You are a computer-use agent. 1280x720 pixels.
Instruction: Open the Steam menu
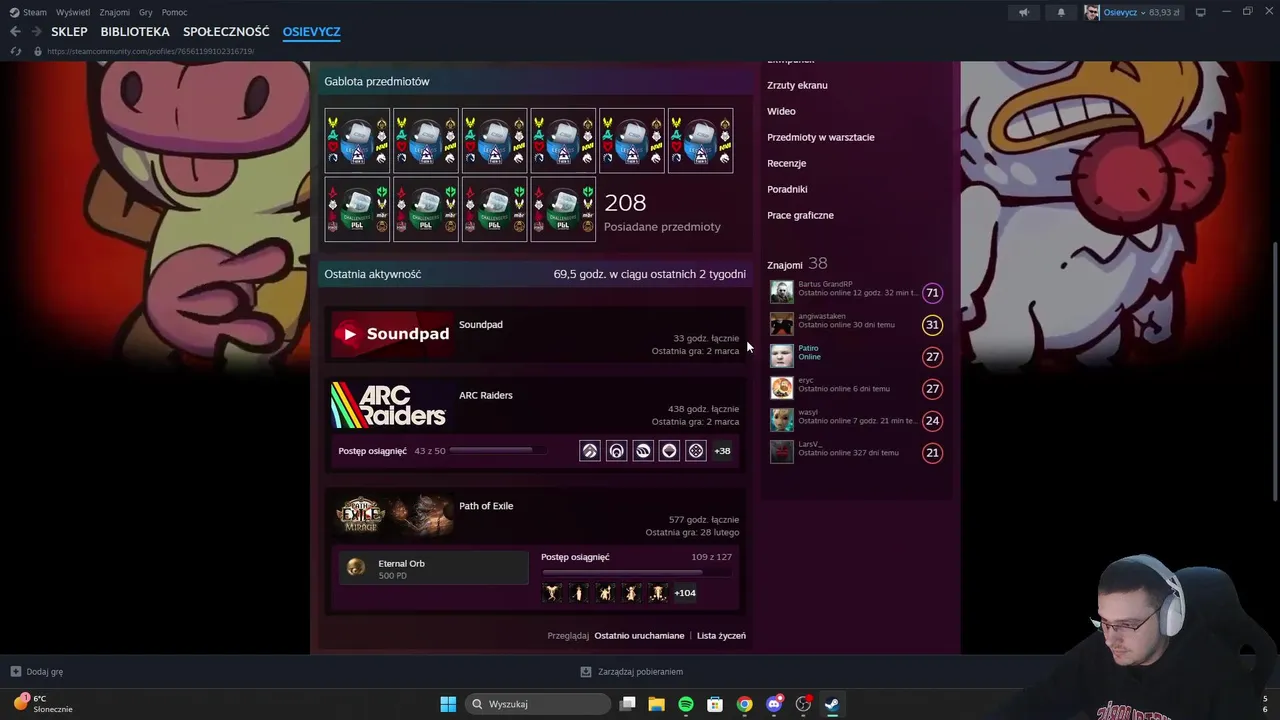29,12
